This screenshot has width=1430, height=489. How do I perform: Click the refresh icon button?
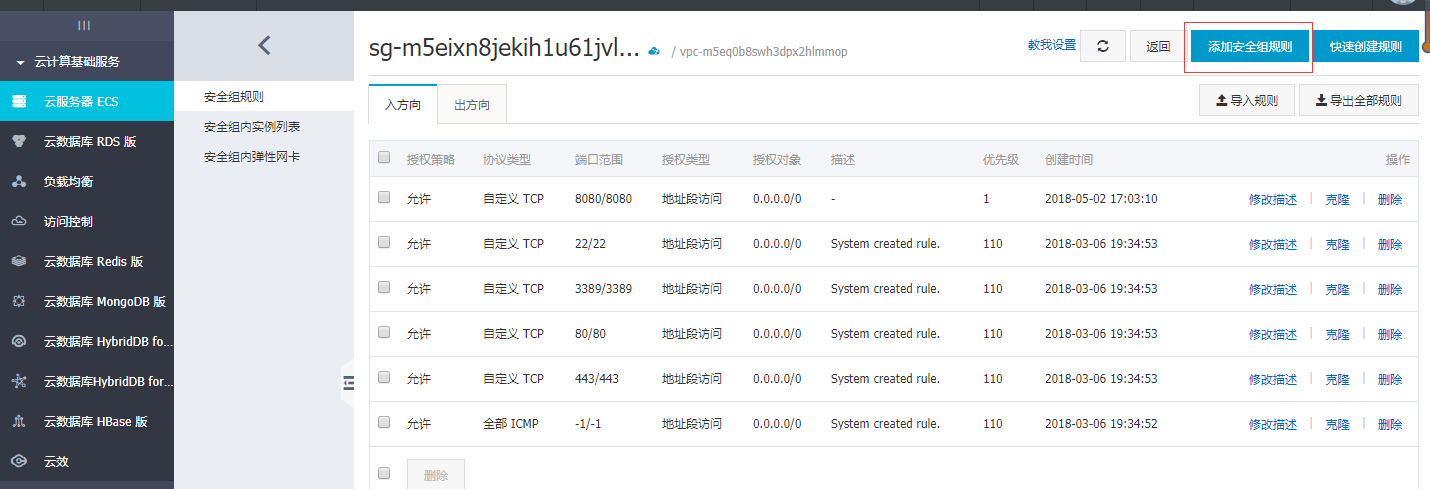coord(1103,46)
